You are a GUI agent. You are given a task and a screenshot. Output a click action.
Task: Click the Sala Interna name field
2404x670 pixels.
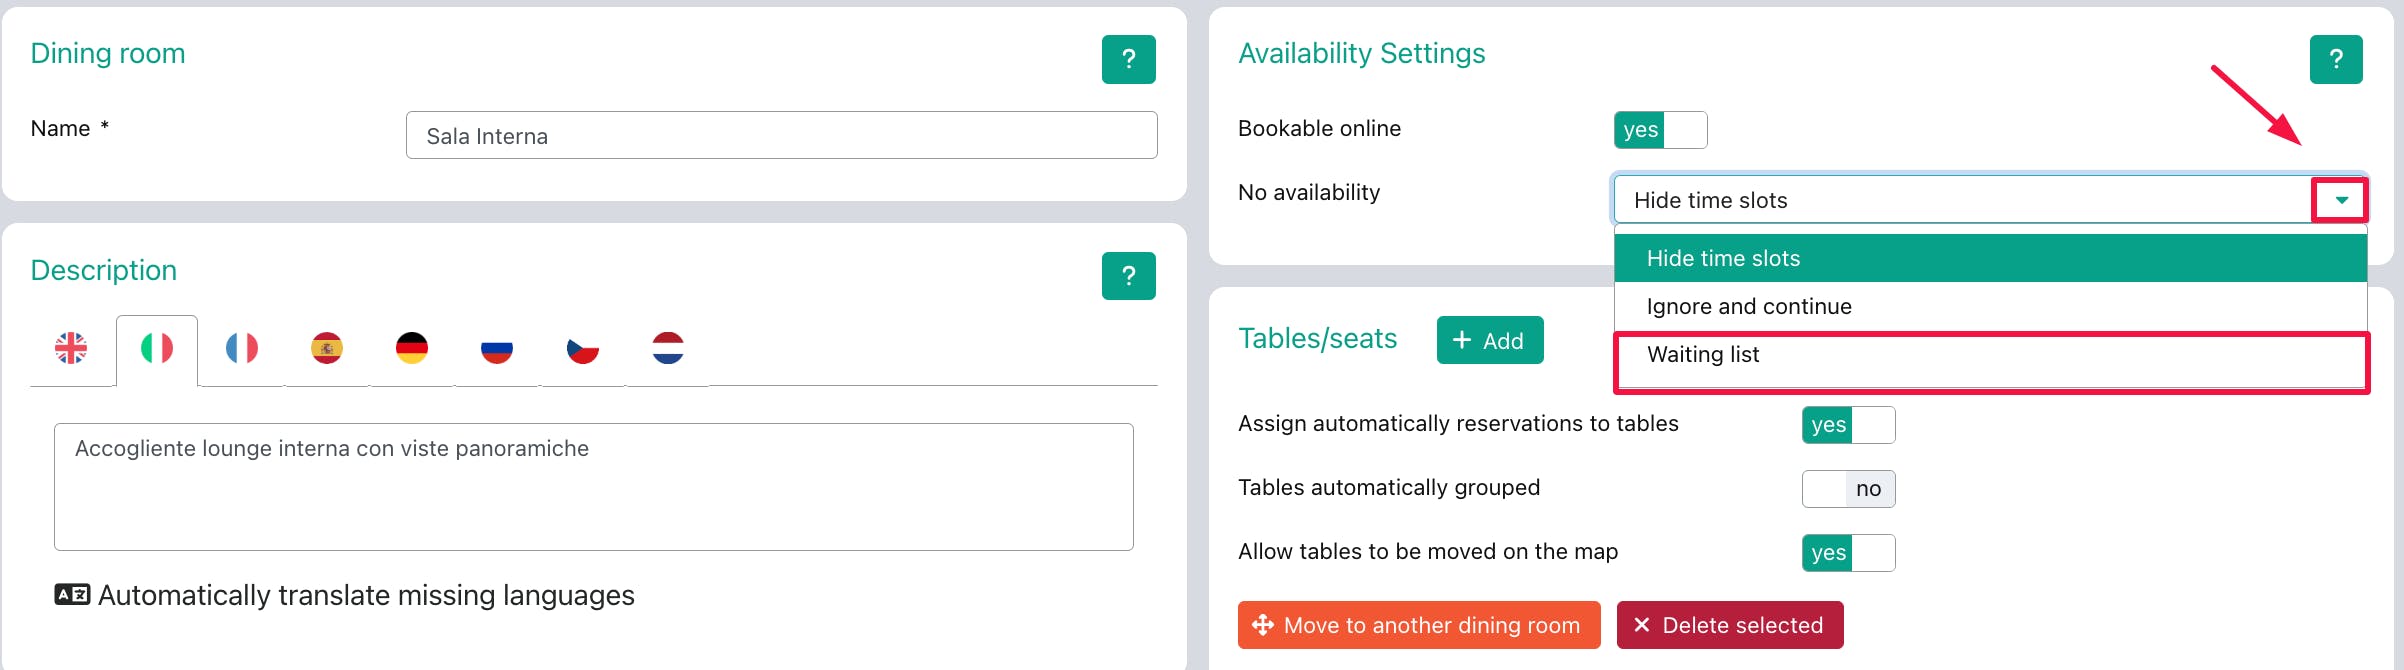(781, 136)
